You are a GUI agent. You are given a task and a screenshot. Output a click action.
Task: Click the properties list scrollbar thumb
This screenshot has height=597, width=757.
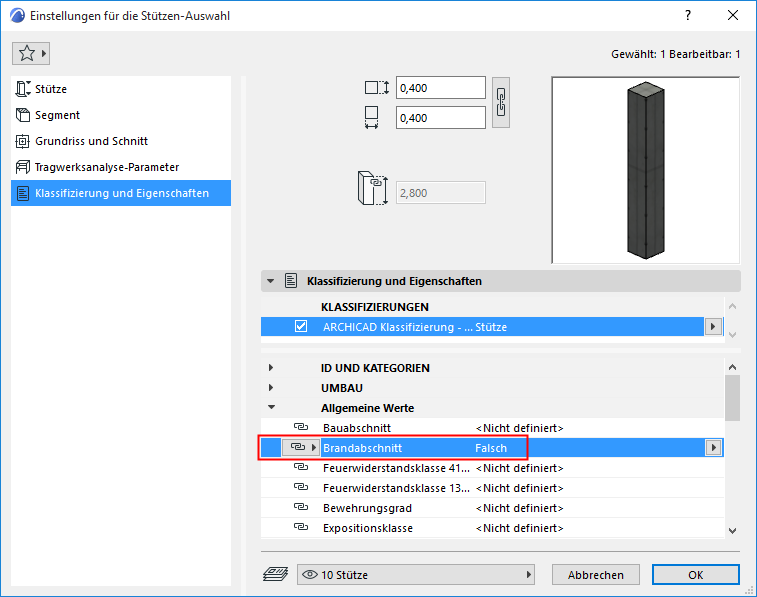coord(732,398)
